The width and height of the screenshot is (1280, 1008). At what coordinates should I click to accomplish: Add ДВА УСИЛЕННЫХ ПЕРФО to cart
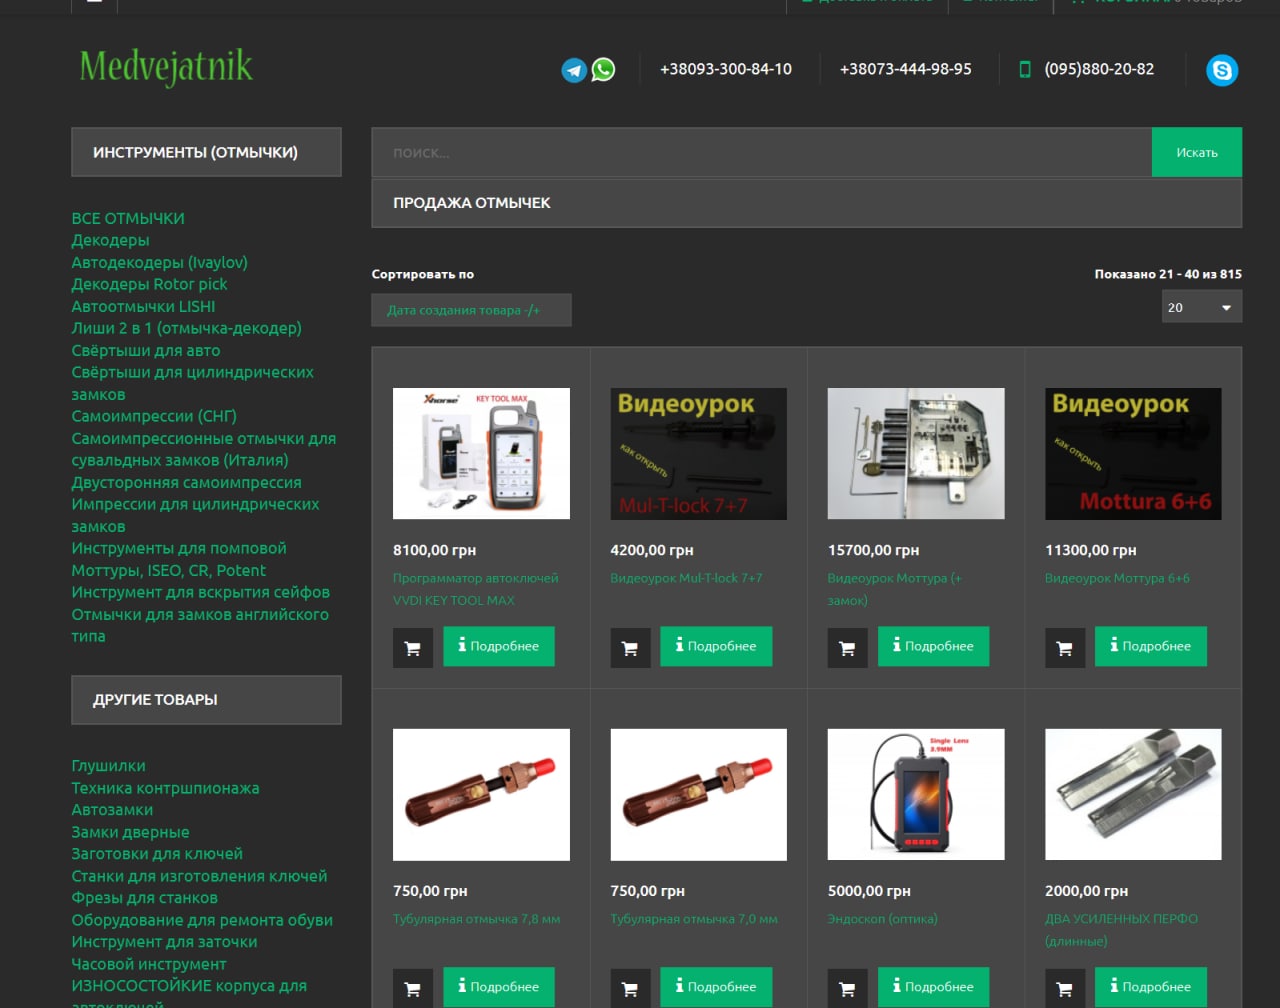coord(1065,988)
